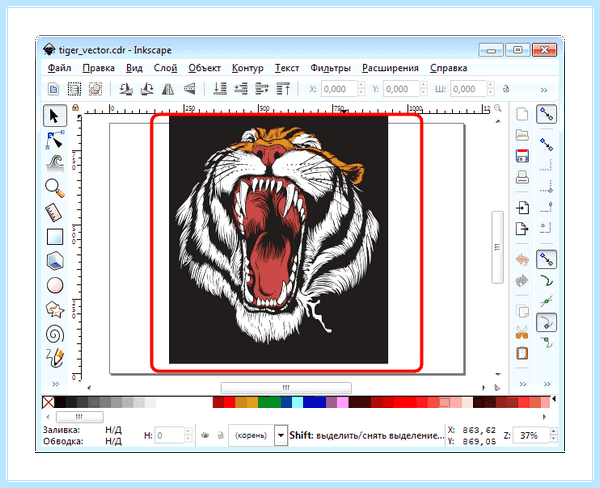Viewport: 600px width, 488px height.
Task: Click the Redo arrow icon
Action: coord(522,281)
